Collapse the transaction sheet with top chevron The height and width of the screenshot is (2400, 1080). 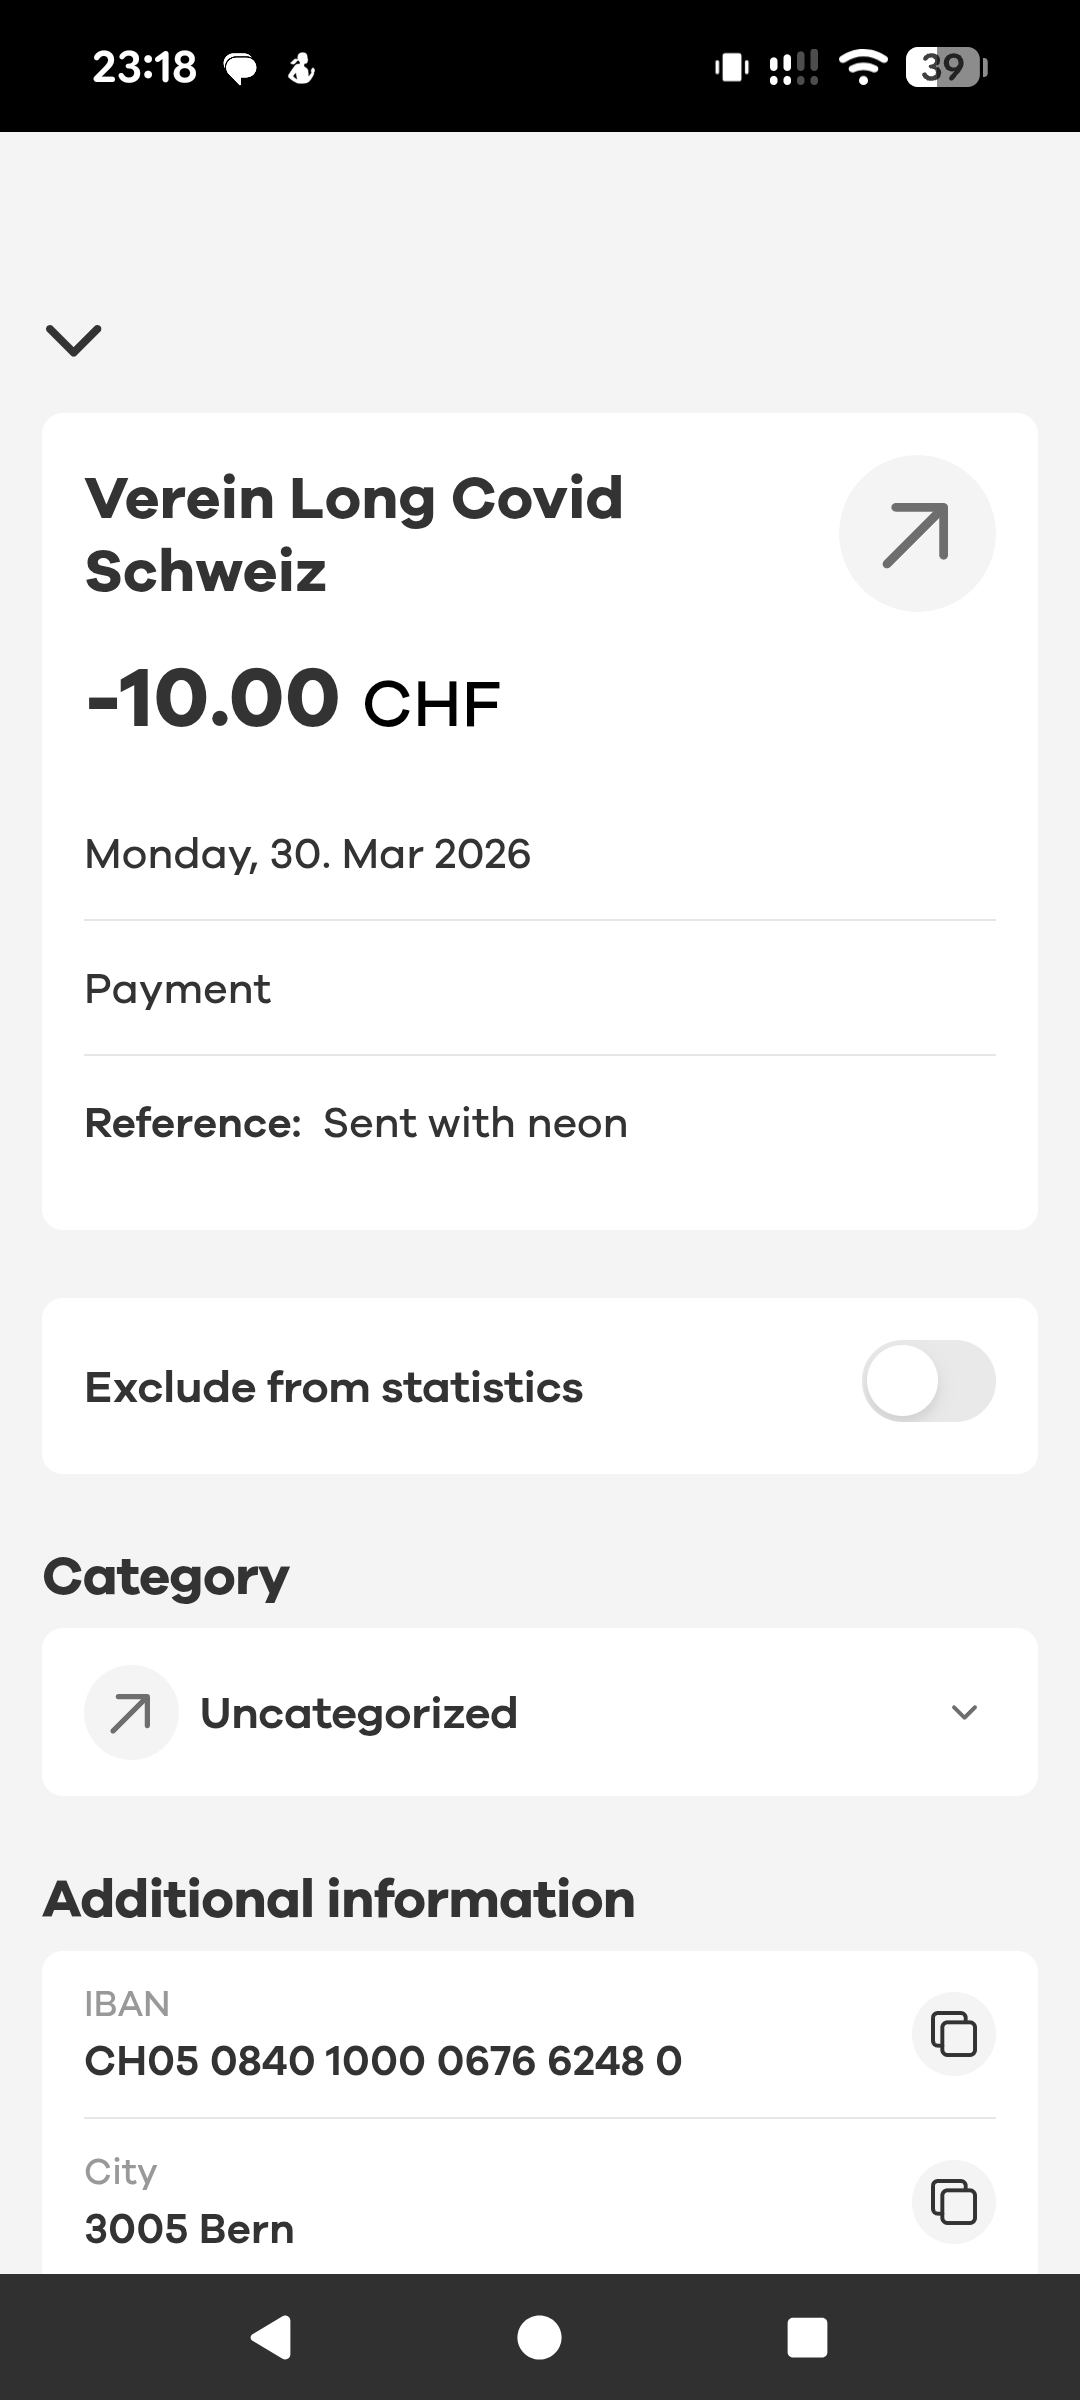coord(74,340)
